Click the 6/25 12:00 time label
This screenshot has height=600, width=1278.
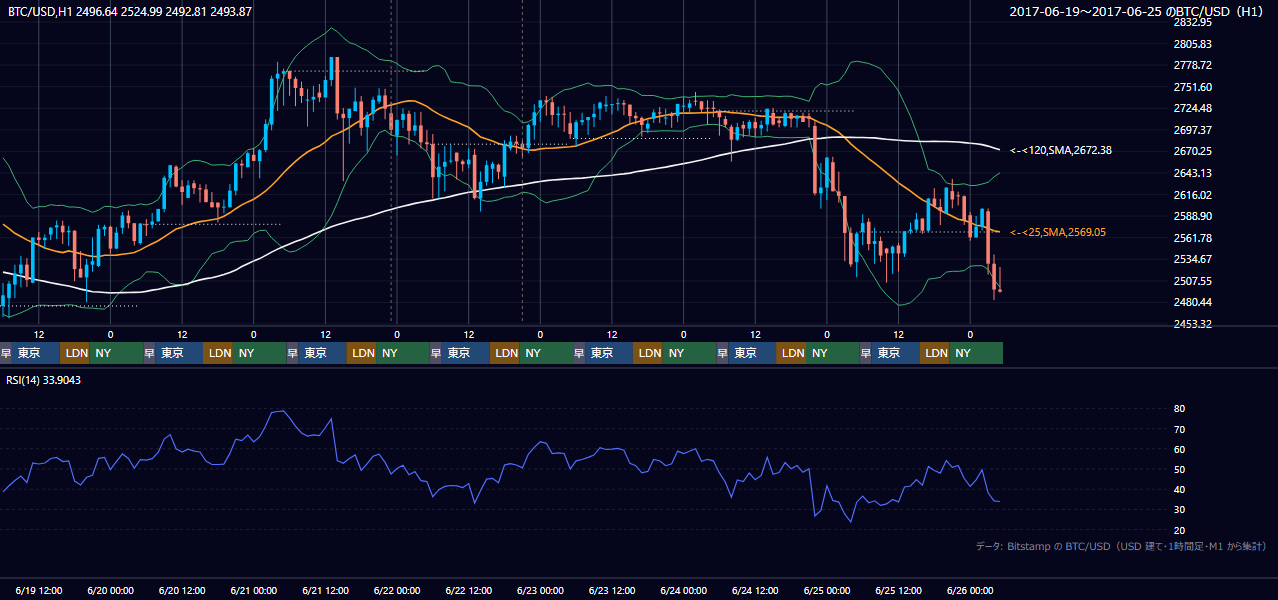coord(898,590)
